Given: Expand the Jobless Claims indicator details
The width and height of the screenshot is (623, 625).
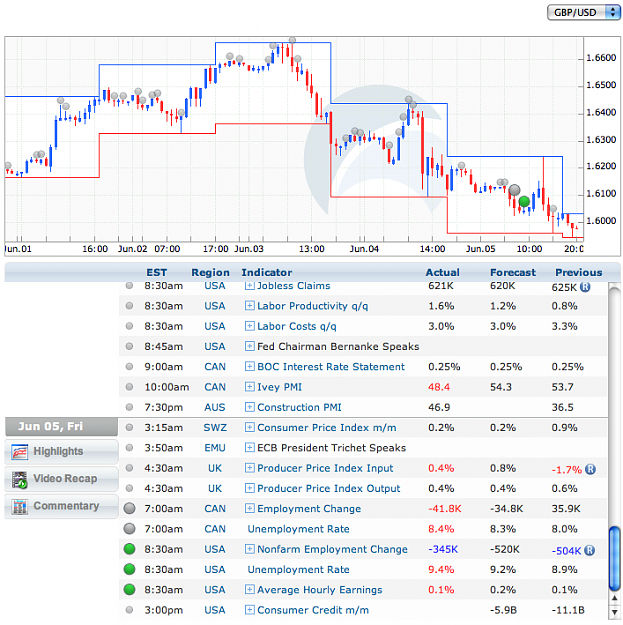Looking at the screenshot, I should [x=250, y=286].
